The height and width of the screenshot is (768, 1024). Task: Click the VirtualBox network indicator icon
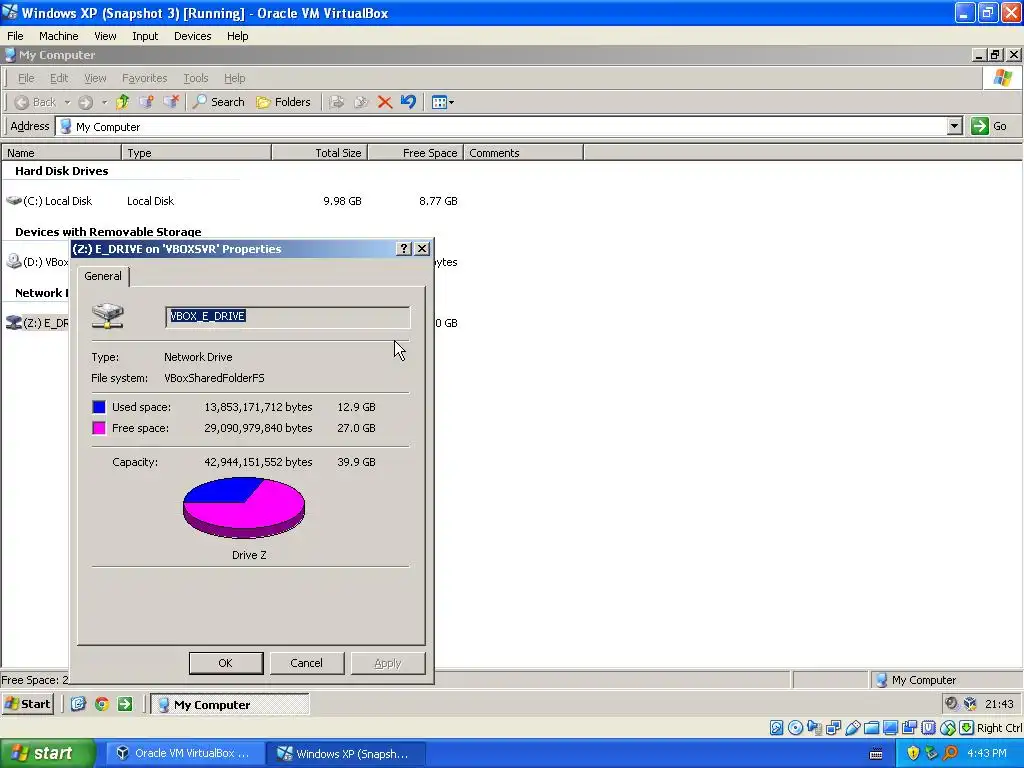[x=833, y=728]
